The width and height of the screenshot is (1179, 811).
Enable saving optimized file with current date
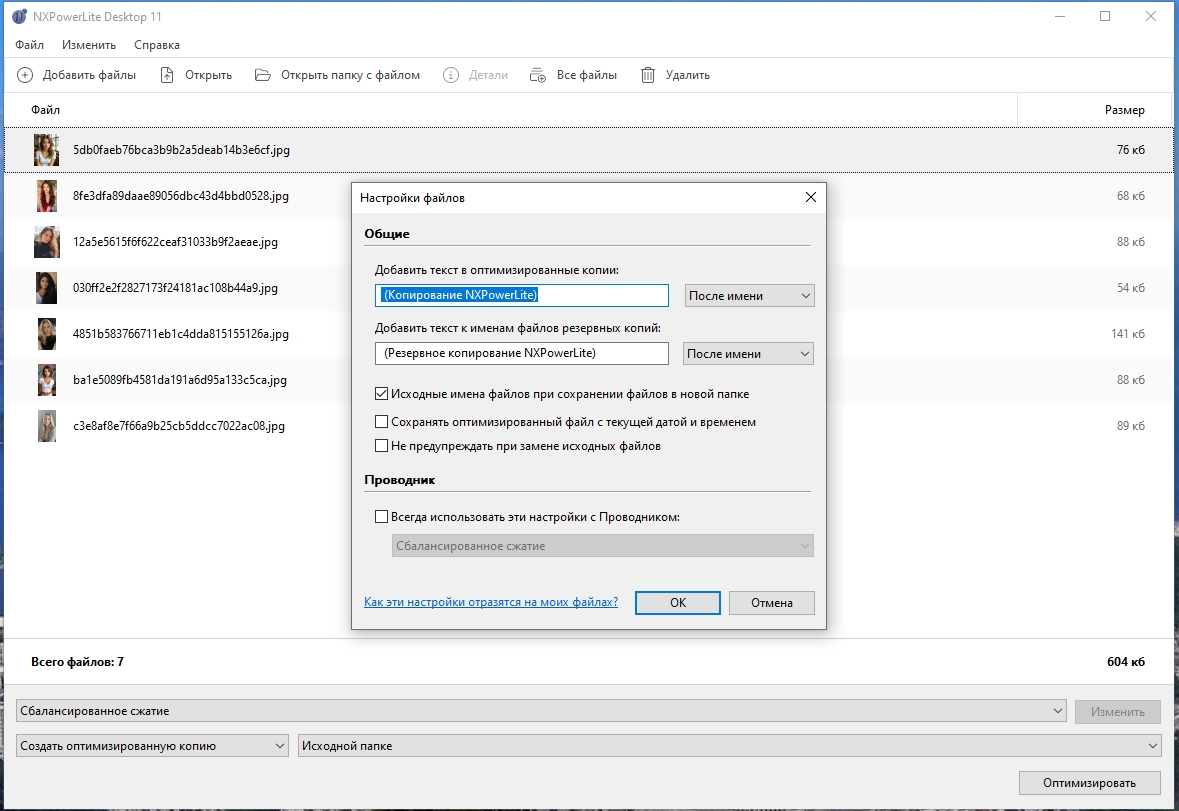[x=381, y=422]
